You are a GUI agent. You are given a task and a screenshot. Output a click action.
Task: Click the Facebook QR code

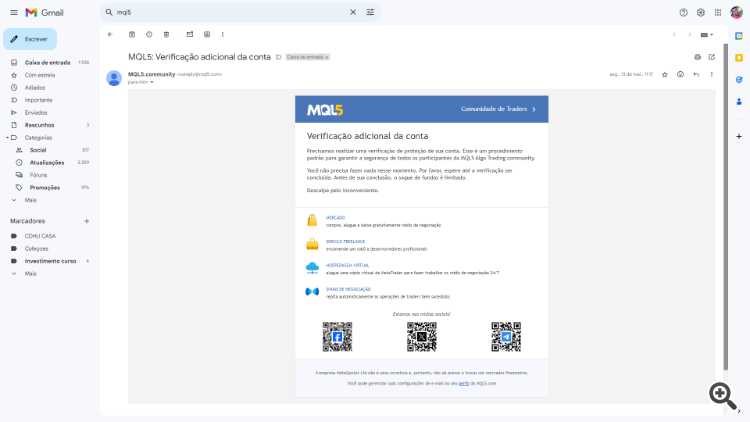pyautogui.click(x=337, y=337)
